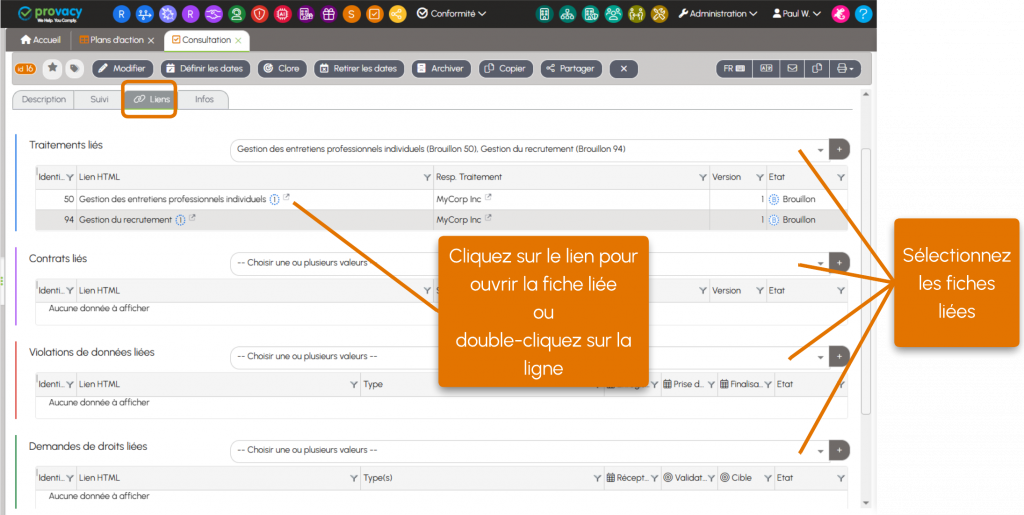Open the Administration dropdown menu
The width and height of the screenshot is (1024, 515).
point(718,14)
